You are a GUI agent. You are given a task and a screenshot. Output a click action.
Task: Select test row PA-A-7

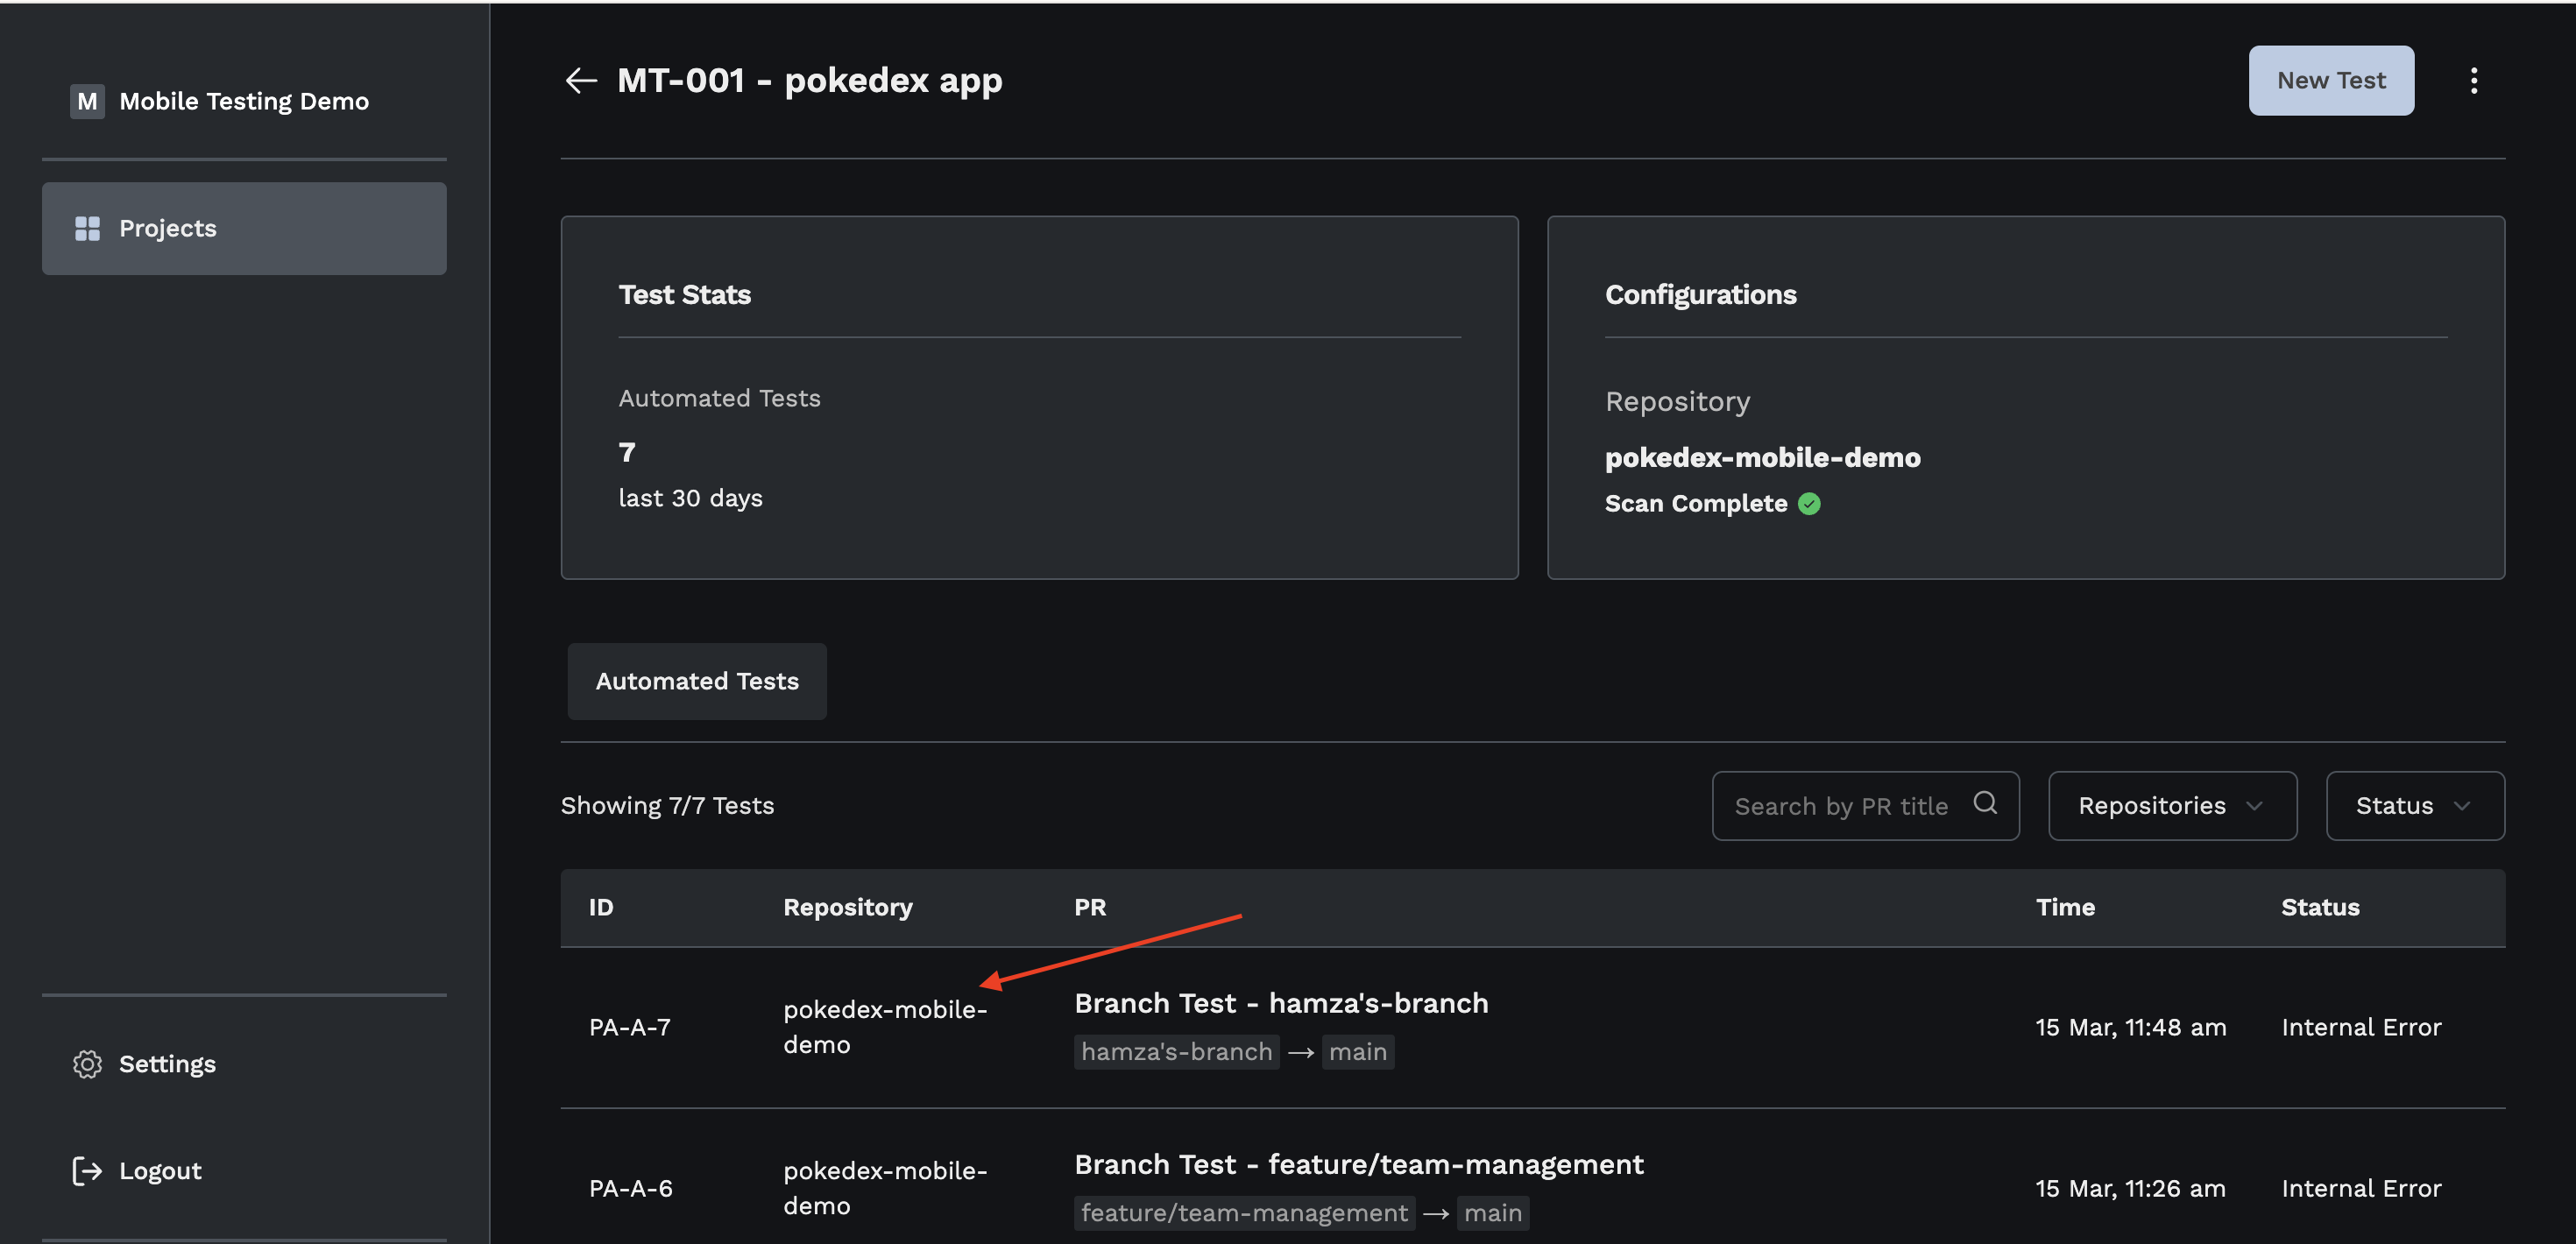[x=630, y=1027]
